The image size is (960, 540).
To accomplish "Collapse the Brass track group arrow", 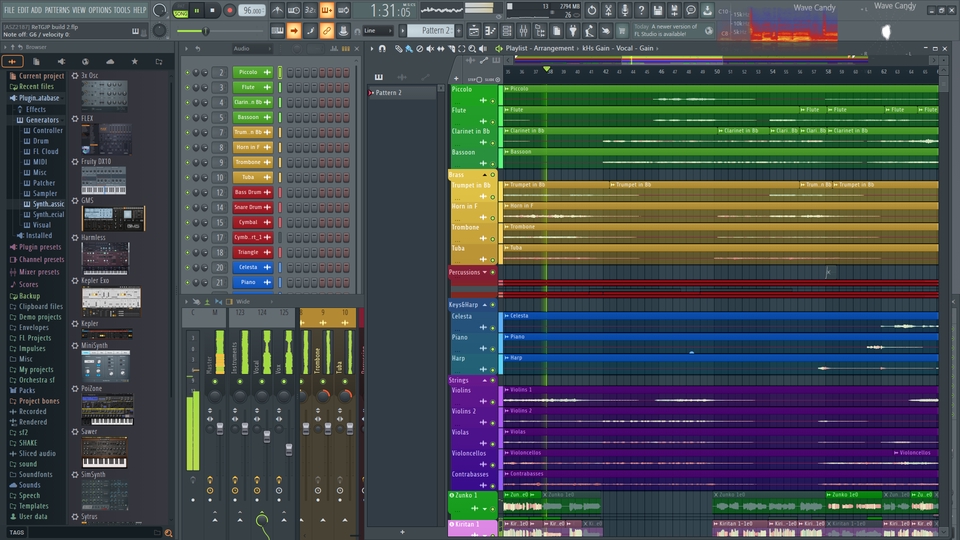I will point(484,175).
